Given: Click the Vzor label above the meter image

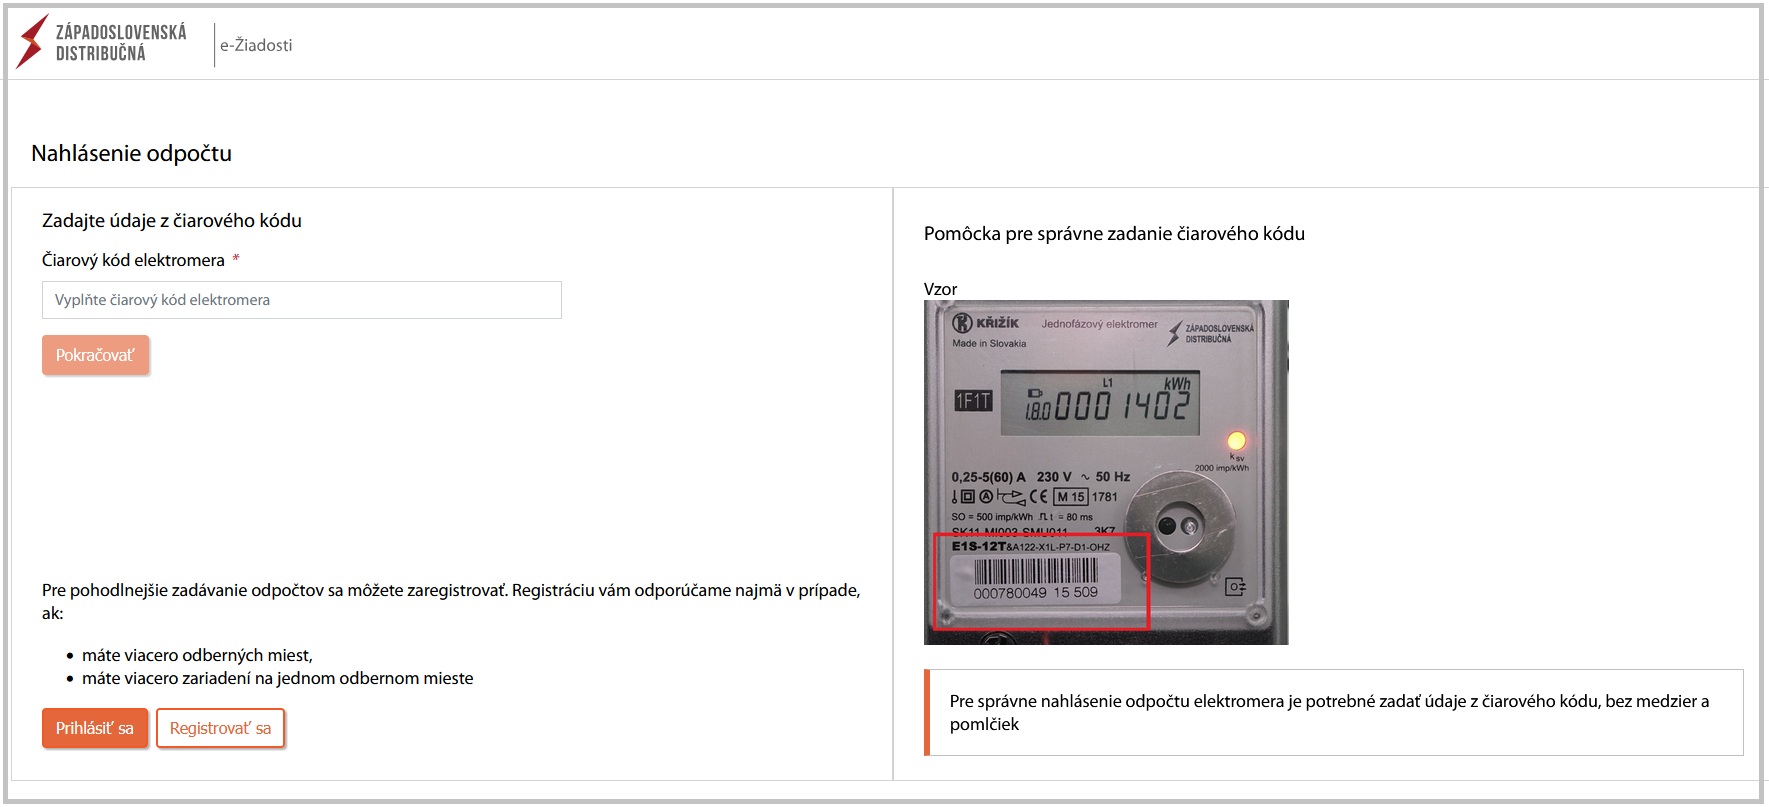Looking at the screenshot, I should [x=940, y=289].
